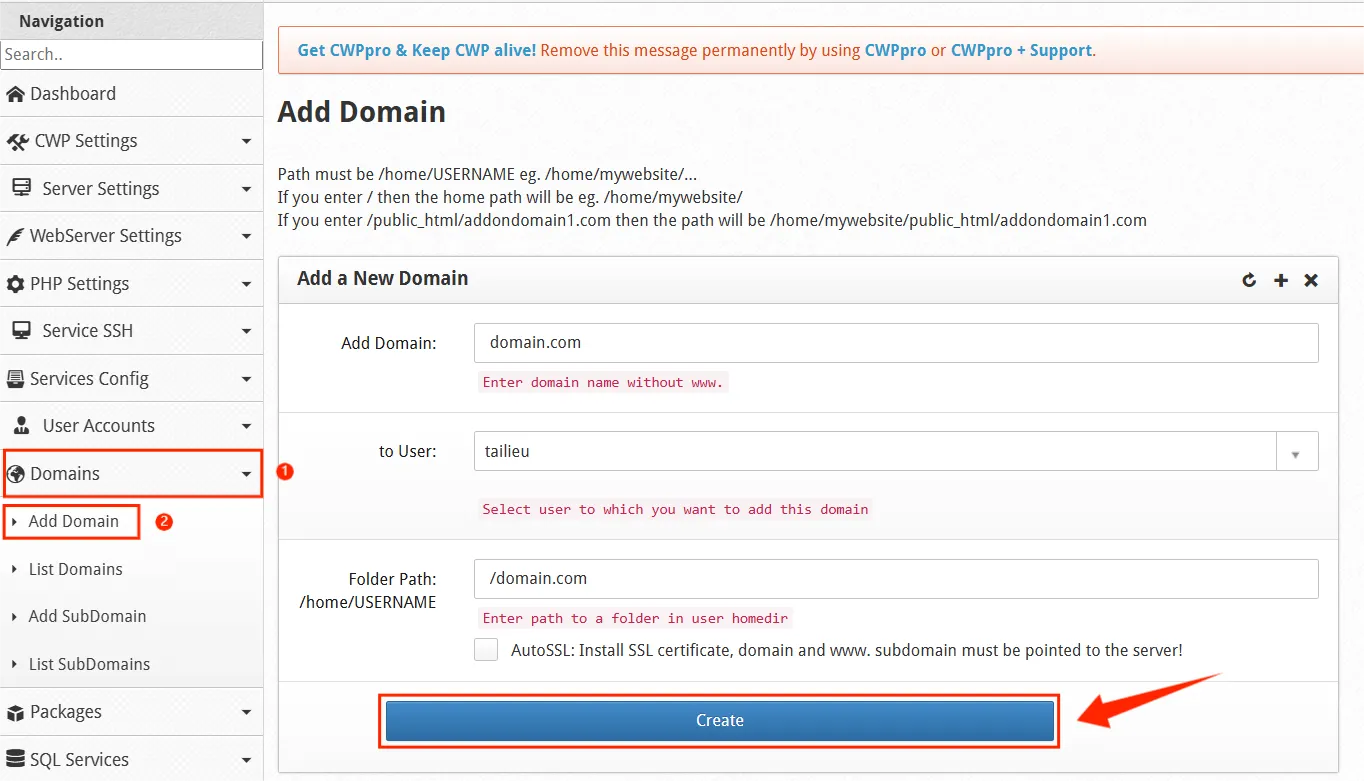This screenshot has width=1364, height=781.
Task: Collapse the Domains menu section
Action: tap(246, 472)
